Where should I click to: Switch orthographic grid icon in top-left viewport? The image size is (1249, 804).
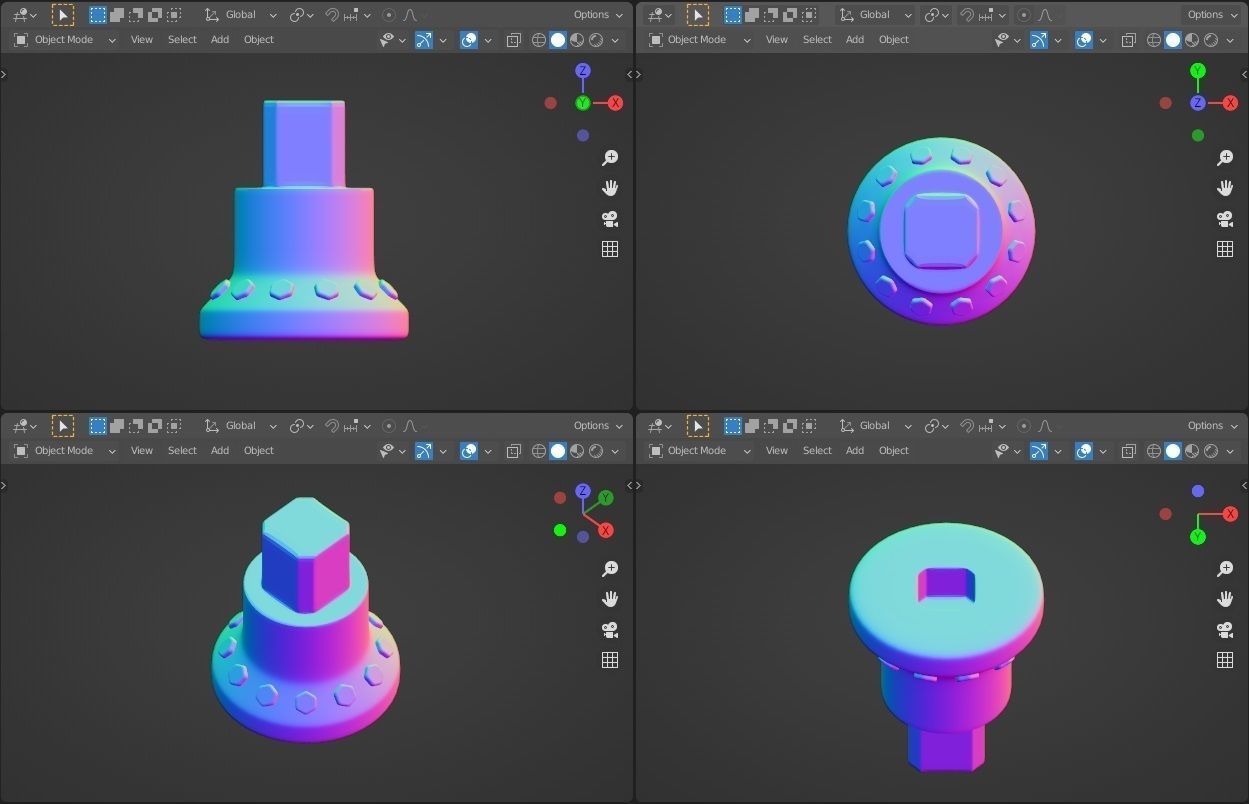(x=610, y=249)
